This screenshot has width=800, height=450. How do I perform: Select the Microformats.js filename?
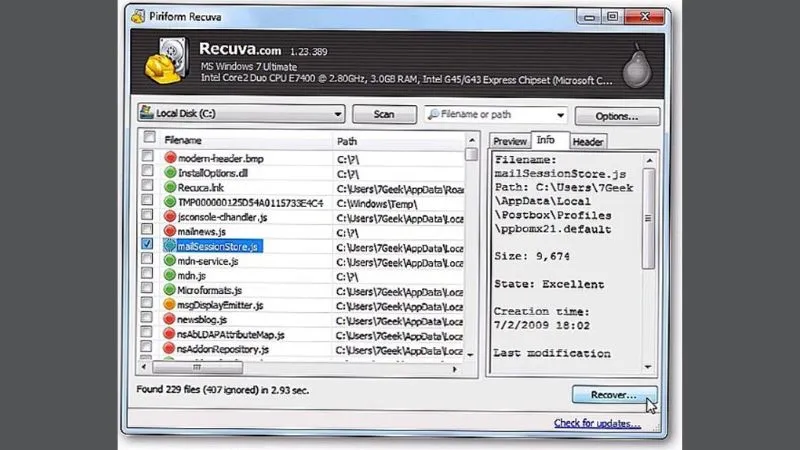(x=209, y=290)
